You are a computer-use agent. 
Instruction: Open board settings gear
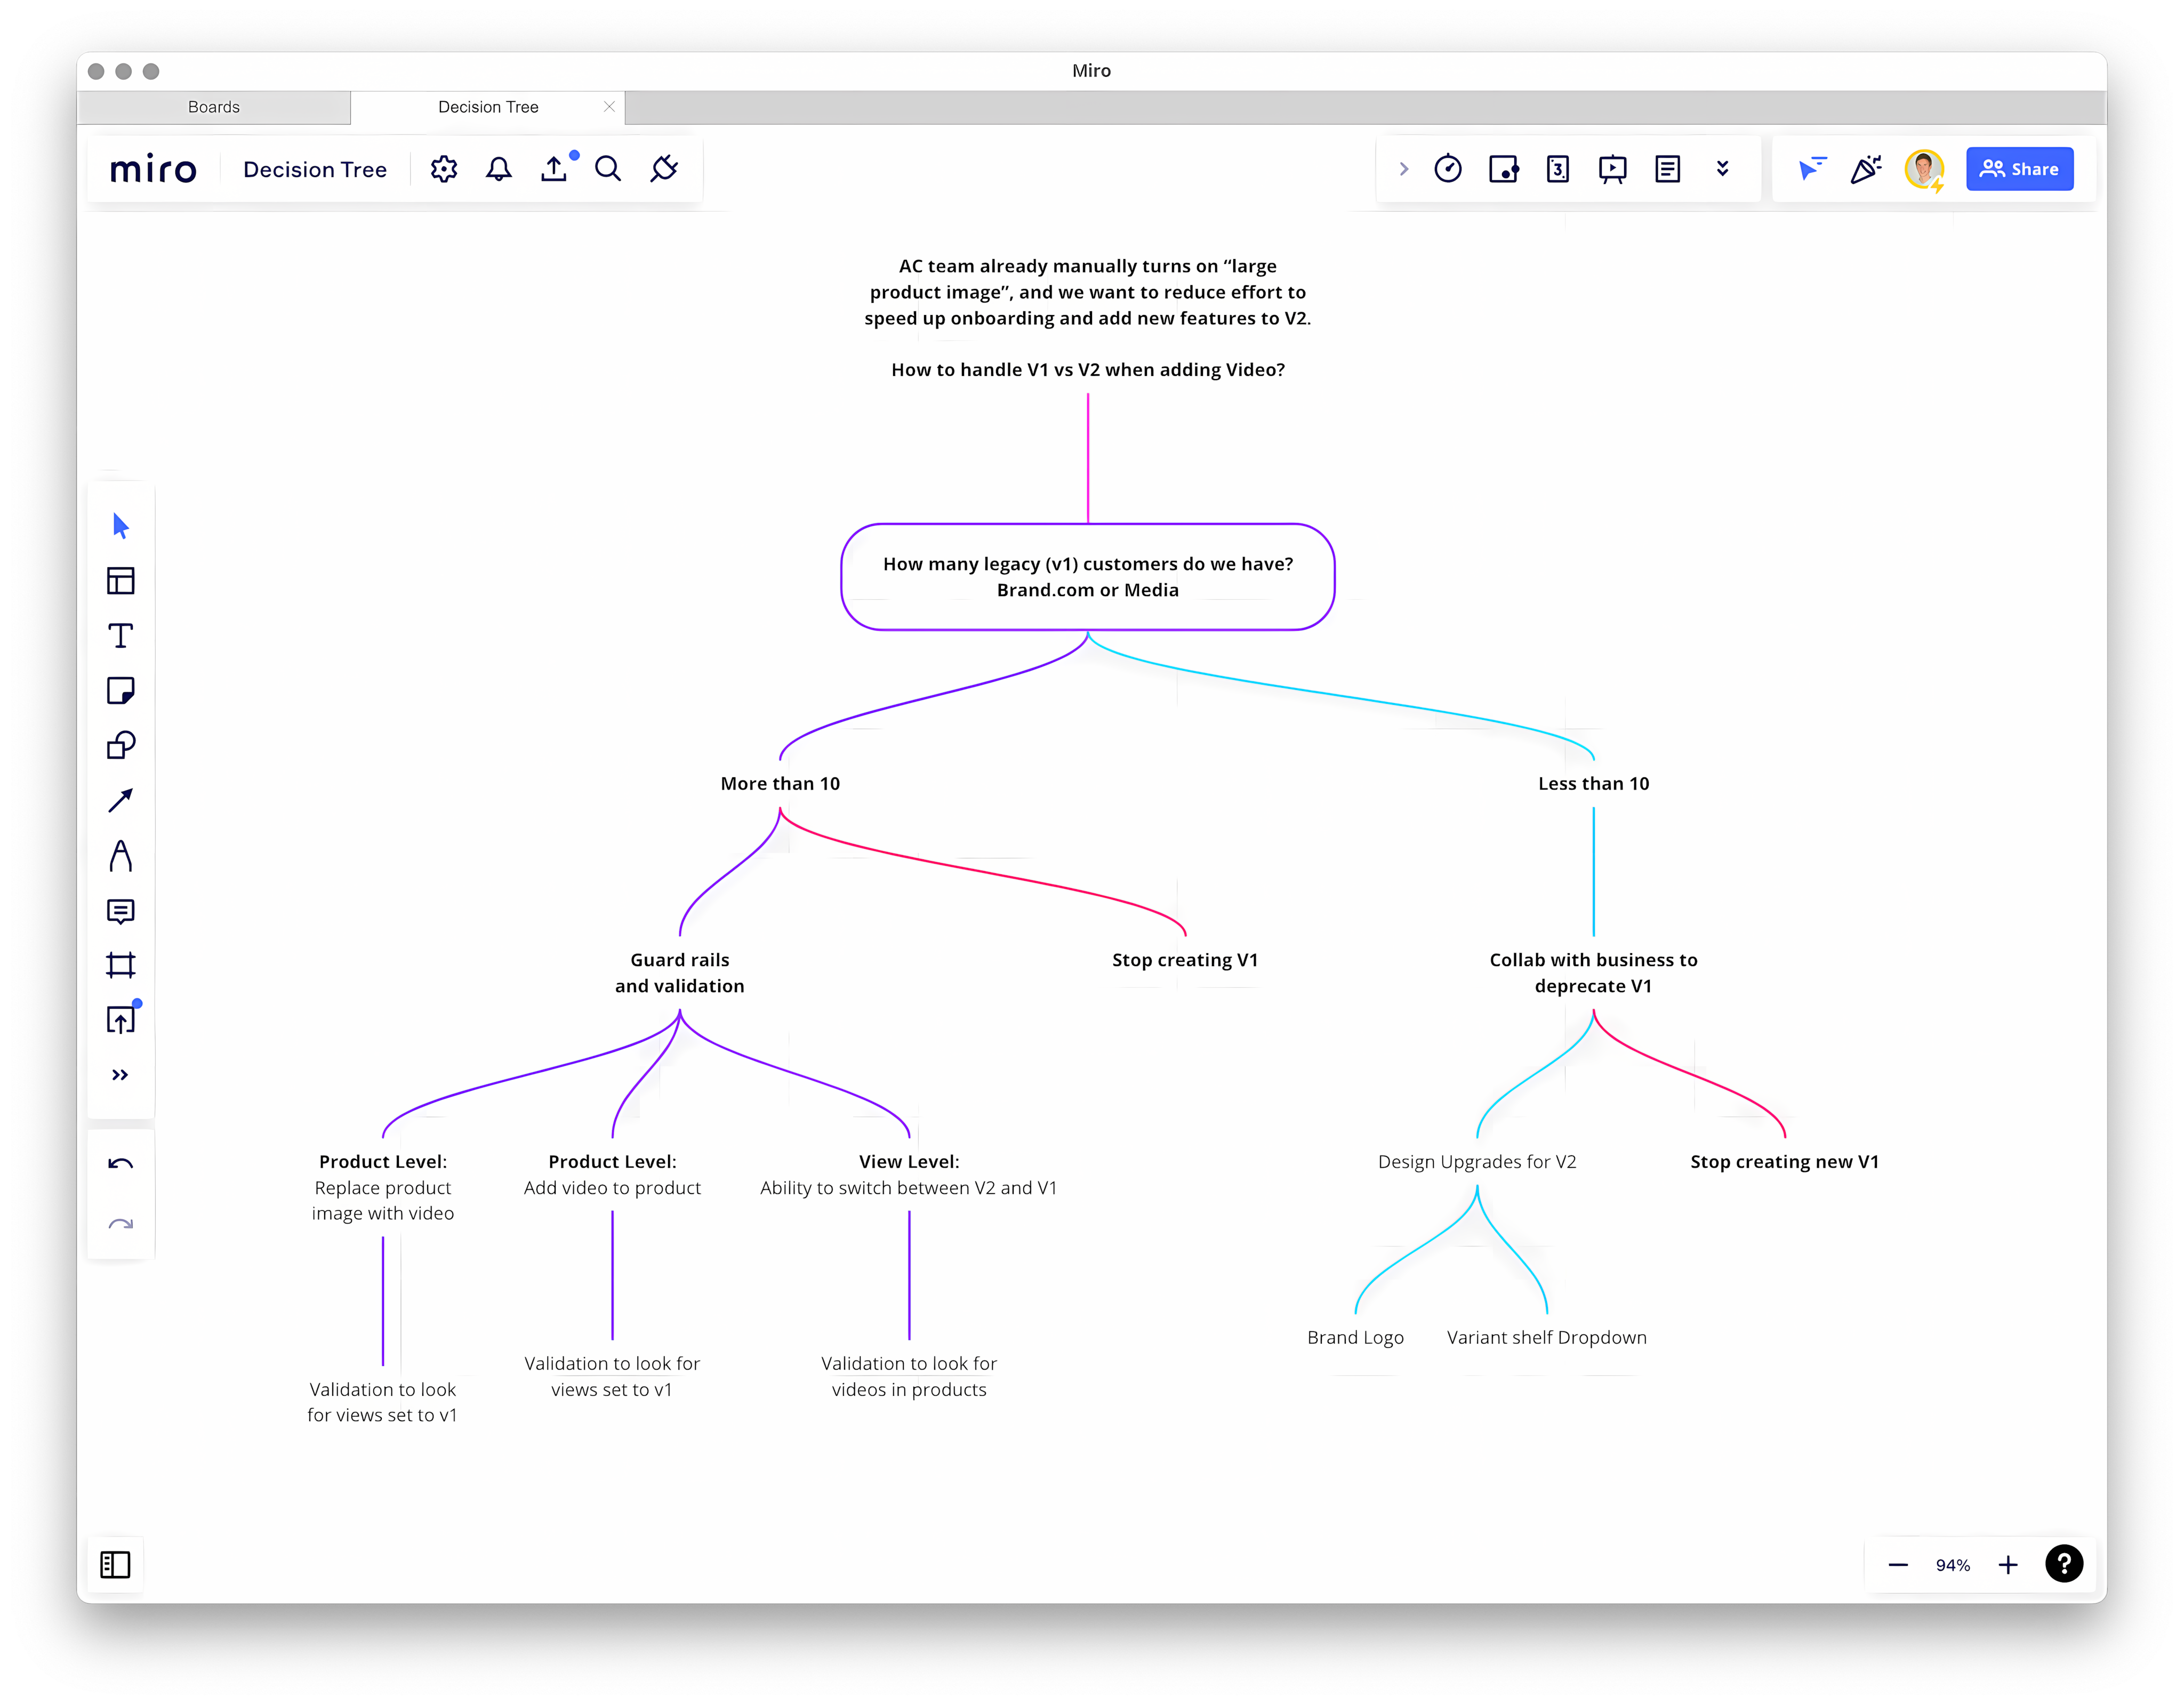444,168
